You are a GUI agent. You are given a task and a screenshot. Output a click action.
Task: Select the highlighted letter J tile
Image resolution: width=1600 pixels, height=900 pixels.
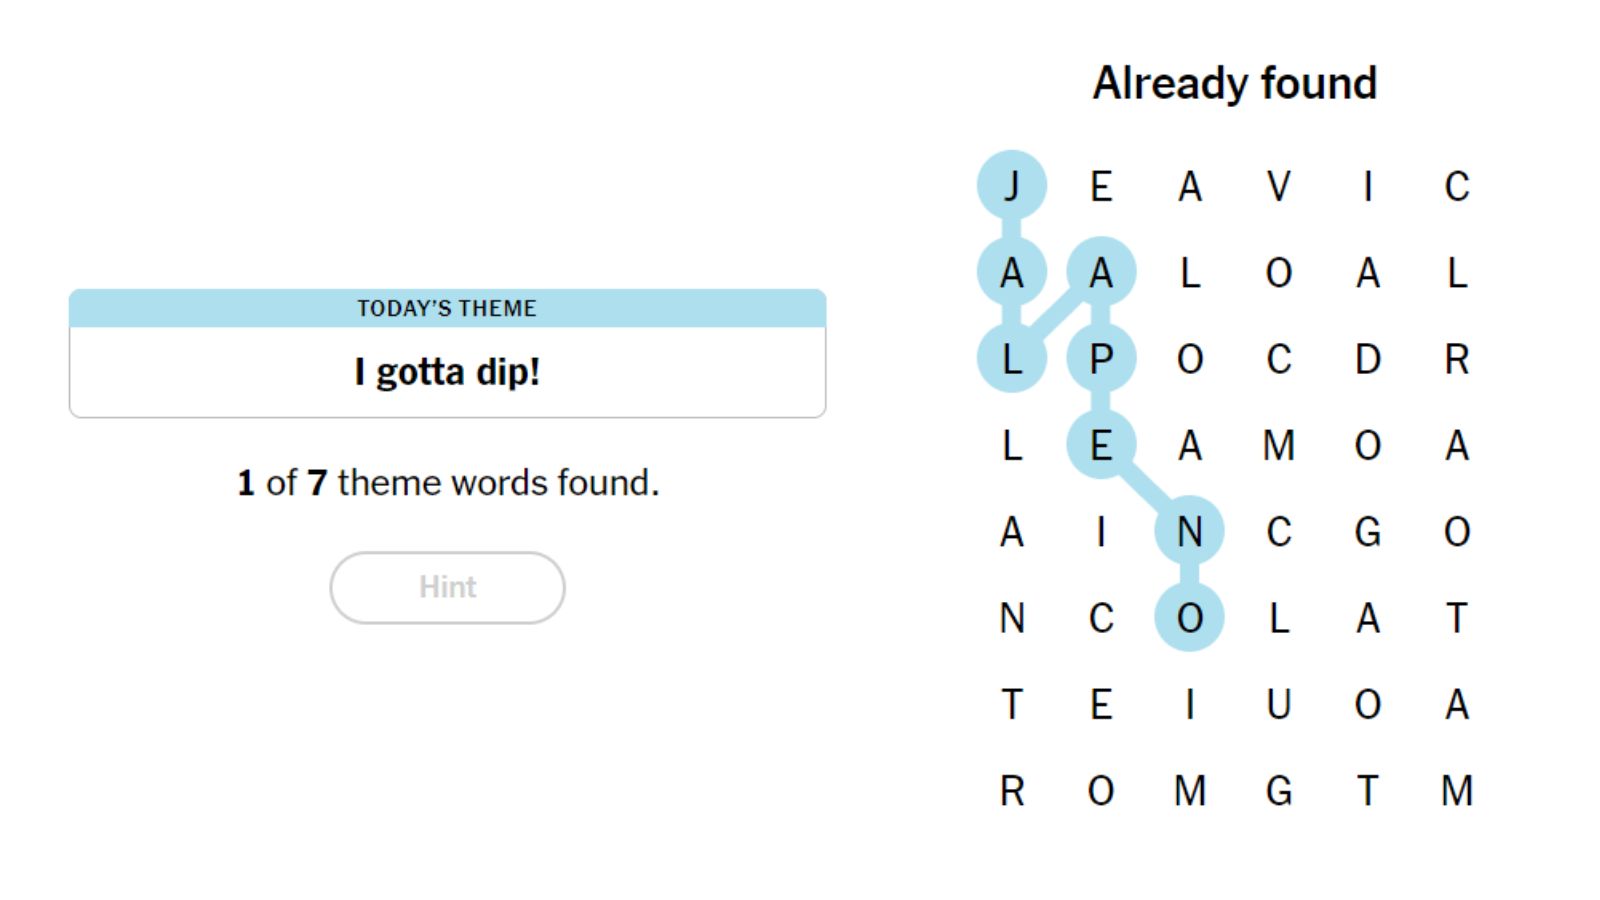1012,186
